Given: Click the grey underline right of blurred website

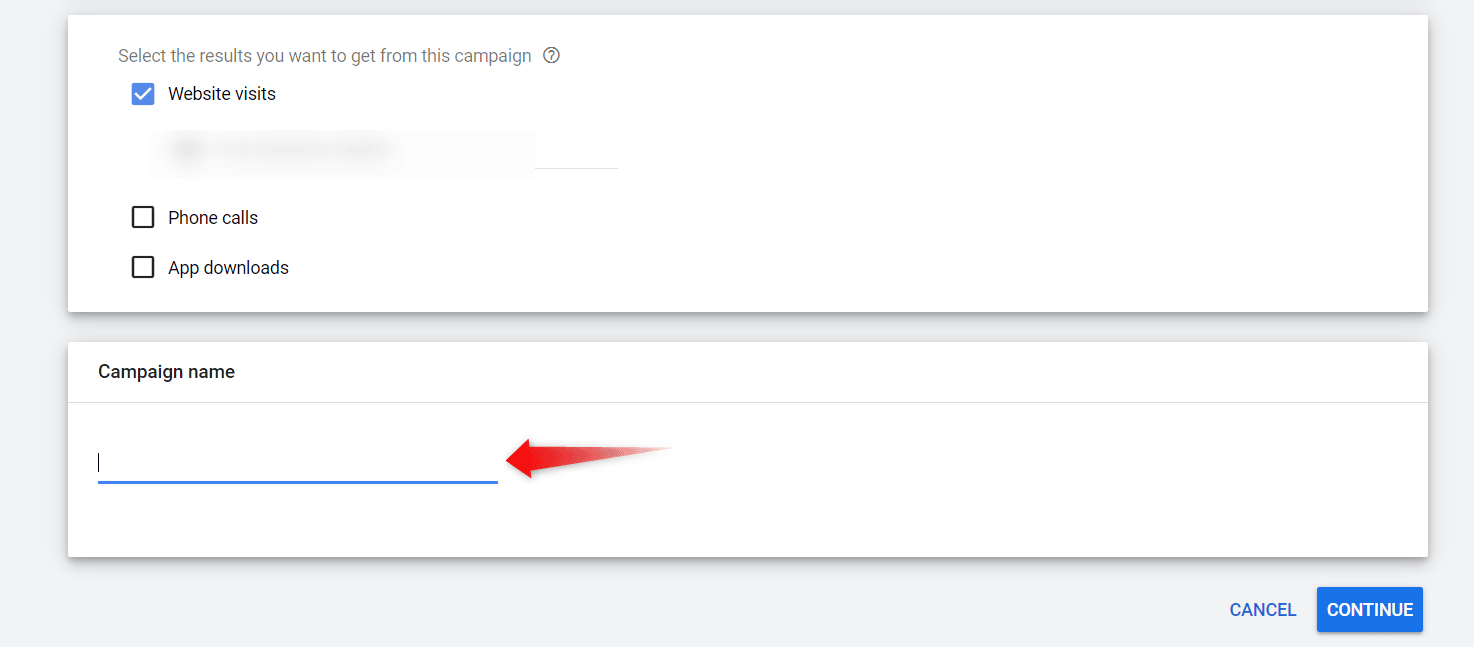Looking at the screenshot, I should point(577,168).
